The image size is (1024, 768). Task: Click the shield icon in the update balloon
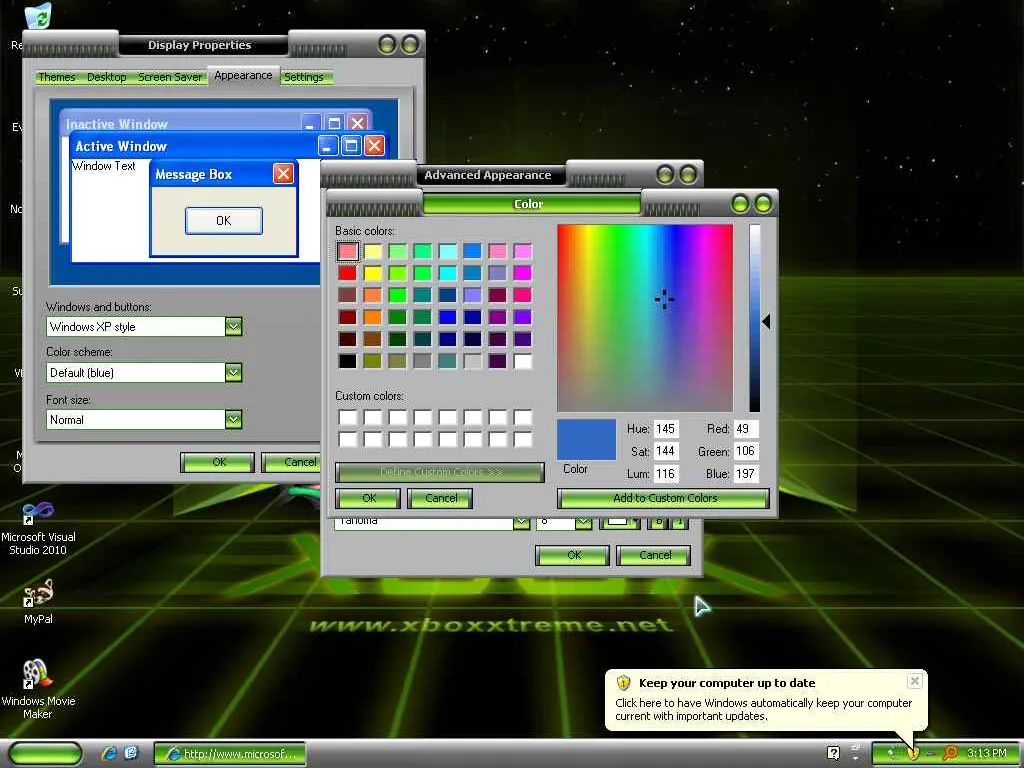tap(624, 683)
